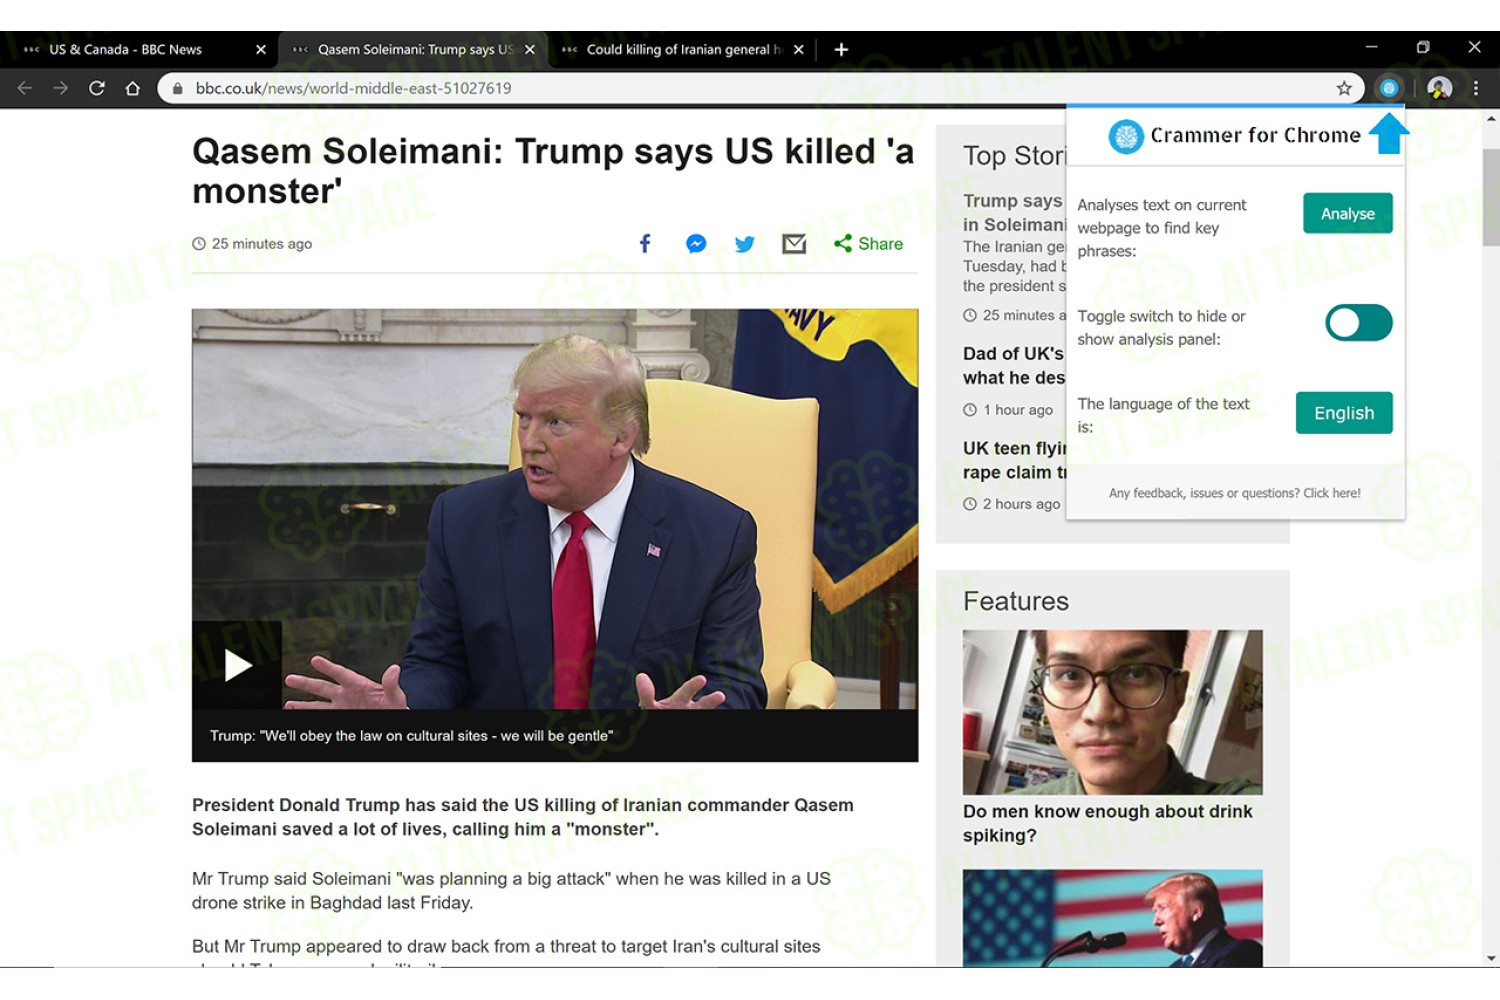Click the scrollbar down arrow
This screenshot has width=1500, height=1000.
coord(1491,958)
